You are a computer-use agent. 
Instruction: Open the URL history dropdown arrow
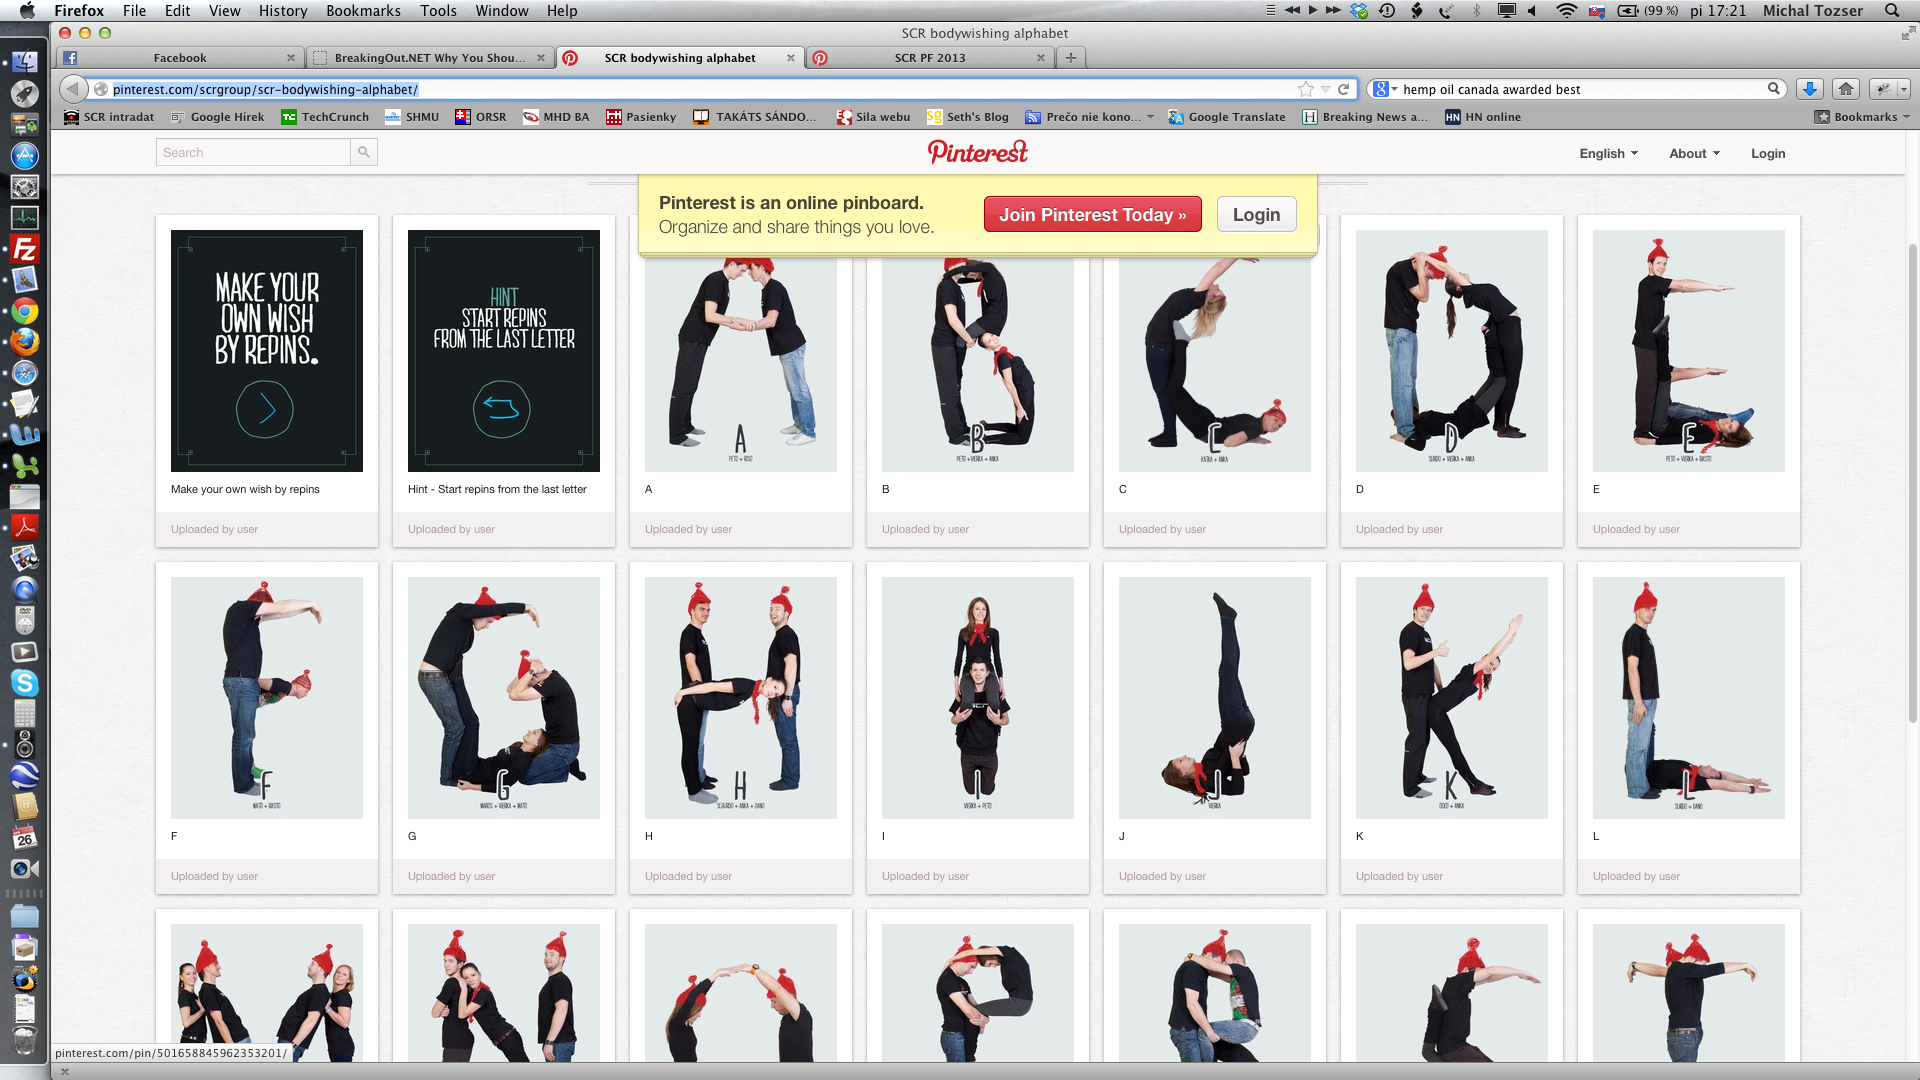coord(1325,89)
